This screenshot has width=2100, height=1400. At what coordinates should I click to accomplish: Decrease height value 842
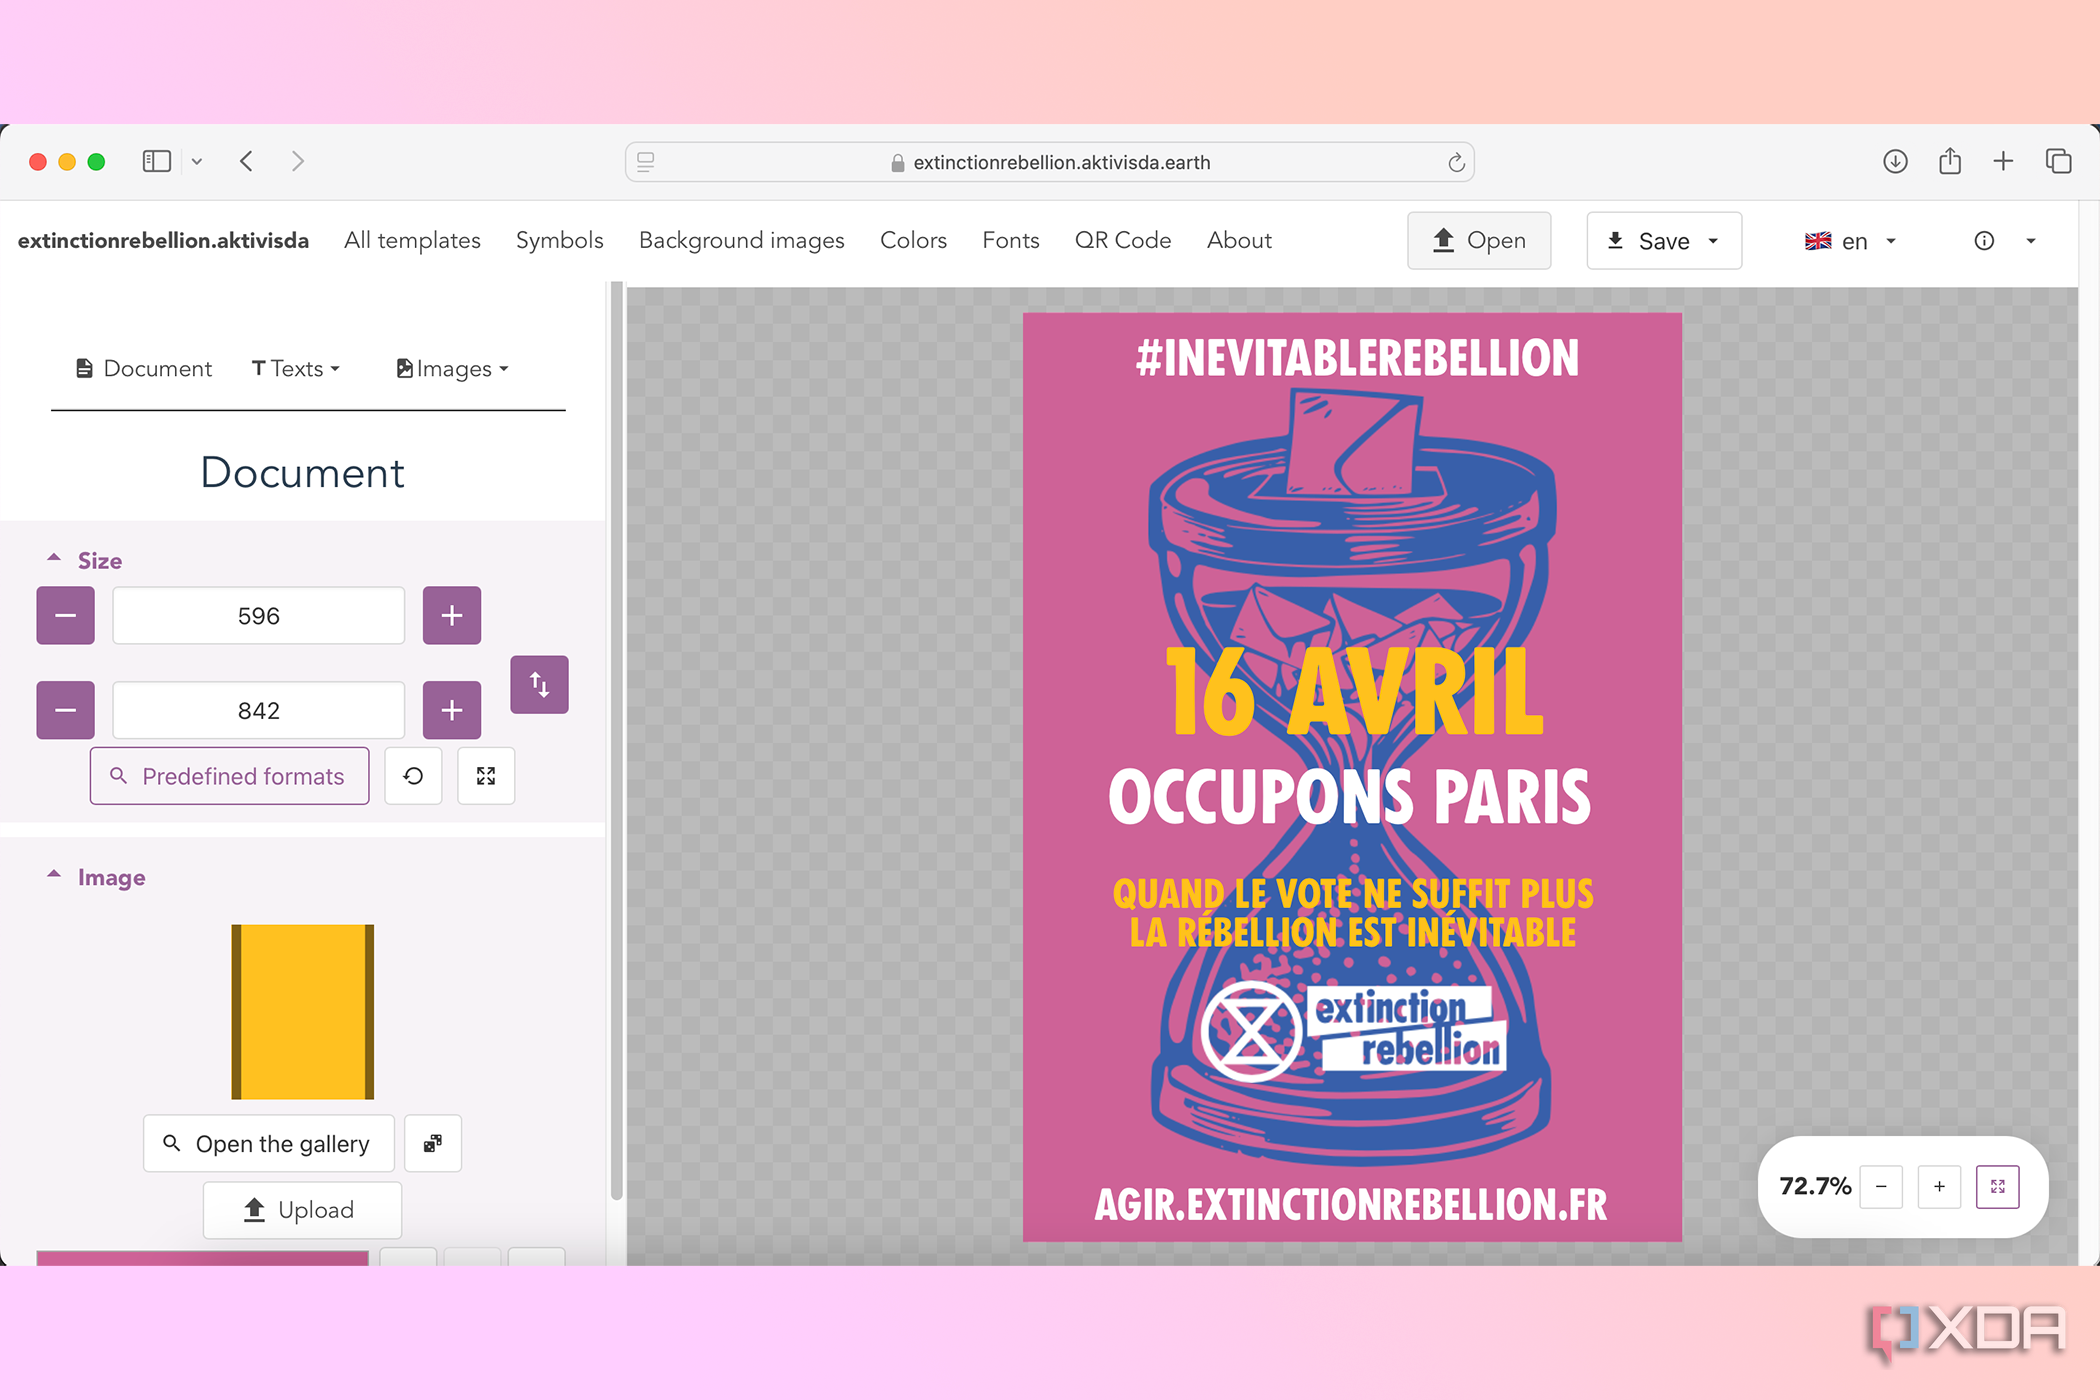[x=66, y=711]
